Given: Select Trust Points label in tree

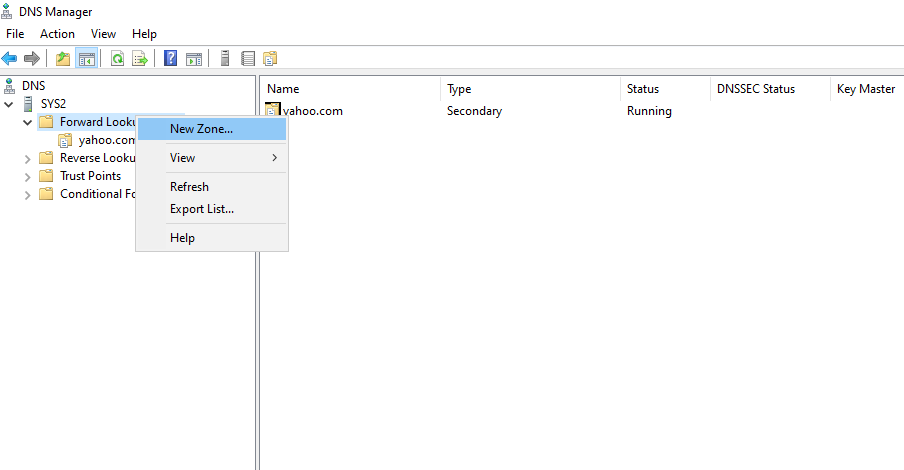Looking at the screenshot, I should pyautogui.click(x=91, y=176).
